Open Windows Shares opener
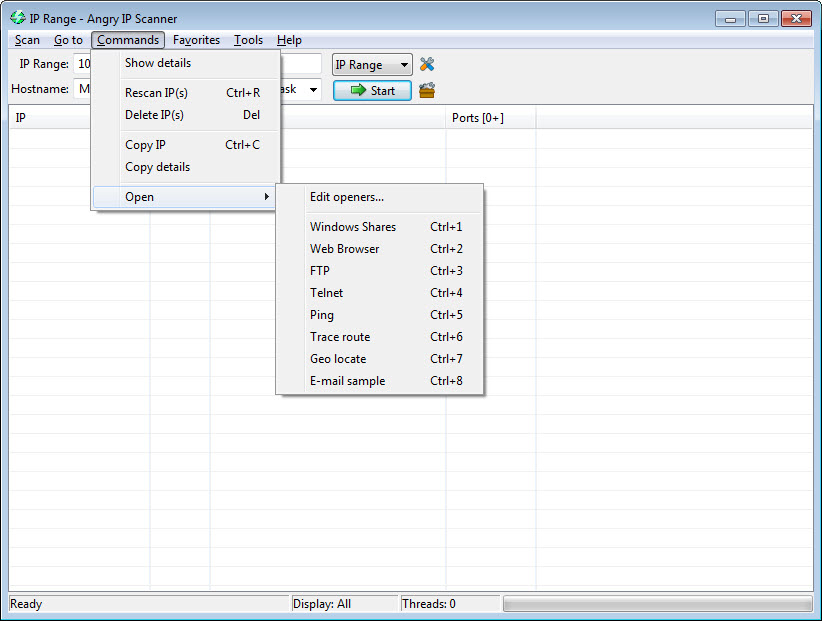 pyautogui.click(x=379, y=227)
